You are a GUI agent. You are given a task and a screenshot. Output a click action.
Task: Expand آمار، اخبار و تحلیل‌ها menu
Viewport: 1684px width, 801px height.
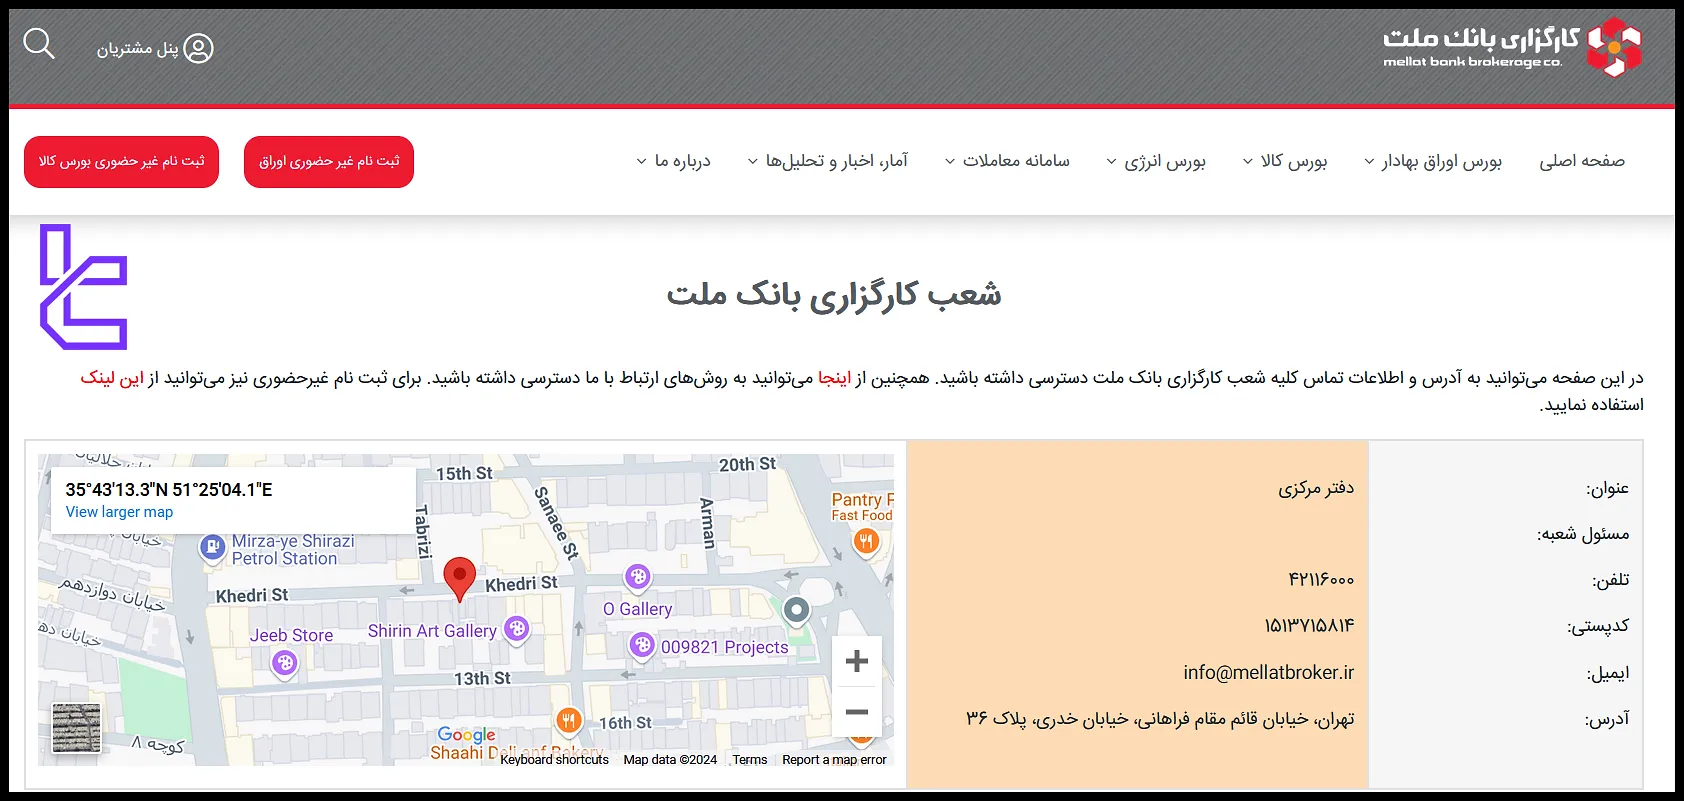point(828,161)
